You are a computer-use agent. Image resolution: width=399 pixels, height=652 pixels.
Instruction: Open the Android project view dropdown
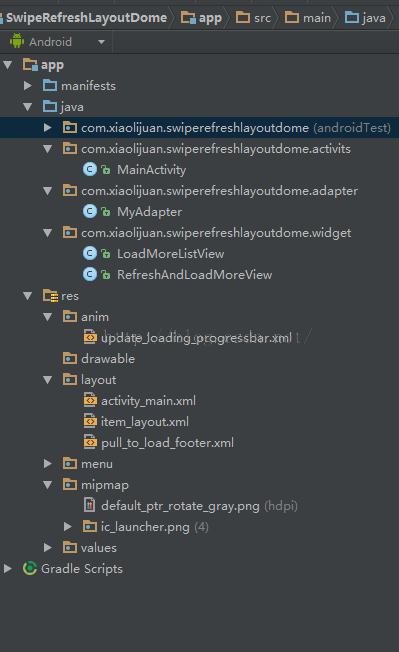point(101,42)
